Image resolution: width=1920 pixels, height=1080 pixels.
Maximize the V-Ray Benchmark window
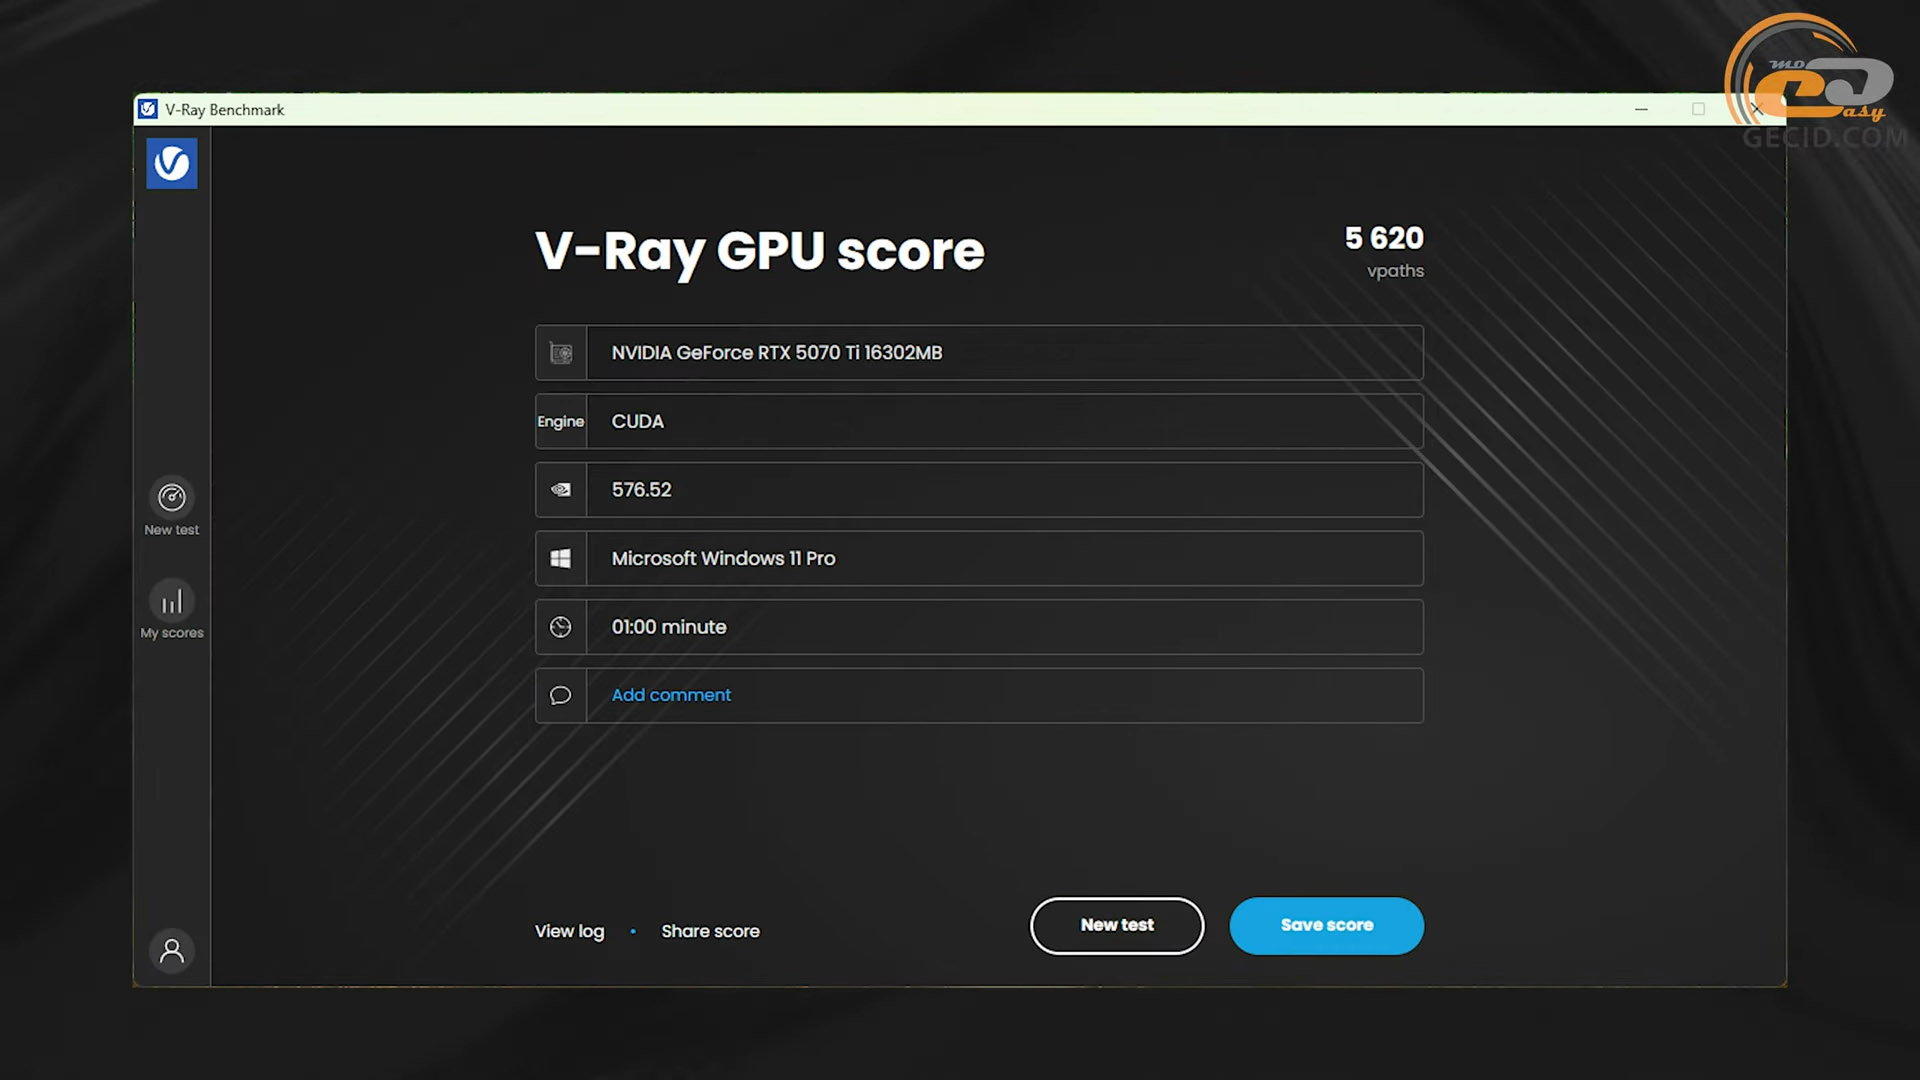pyautogui.click(x=1698, y=109)
